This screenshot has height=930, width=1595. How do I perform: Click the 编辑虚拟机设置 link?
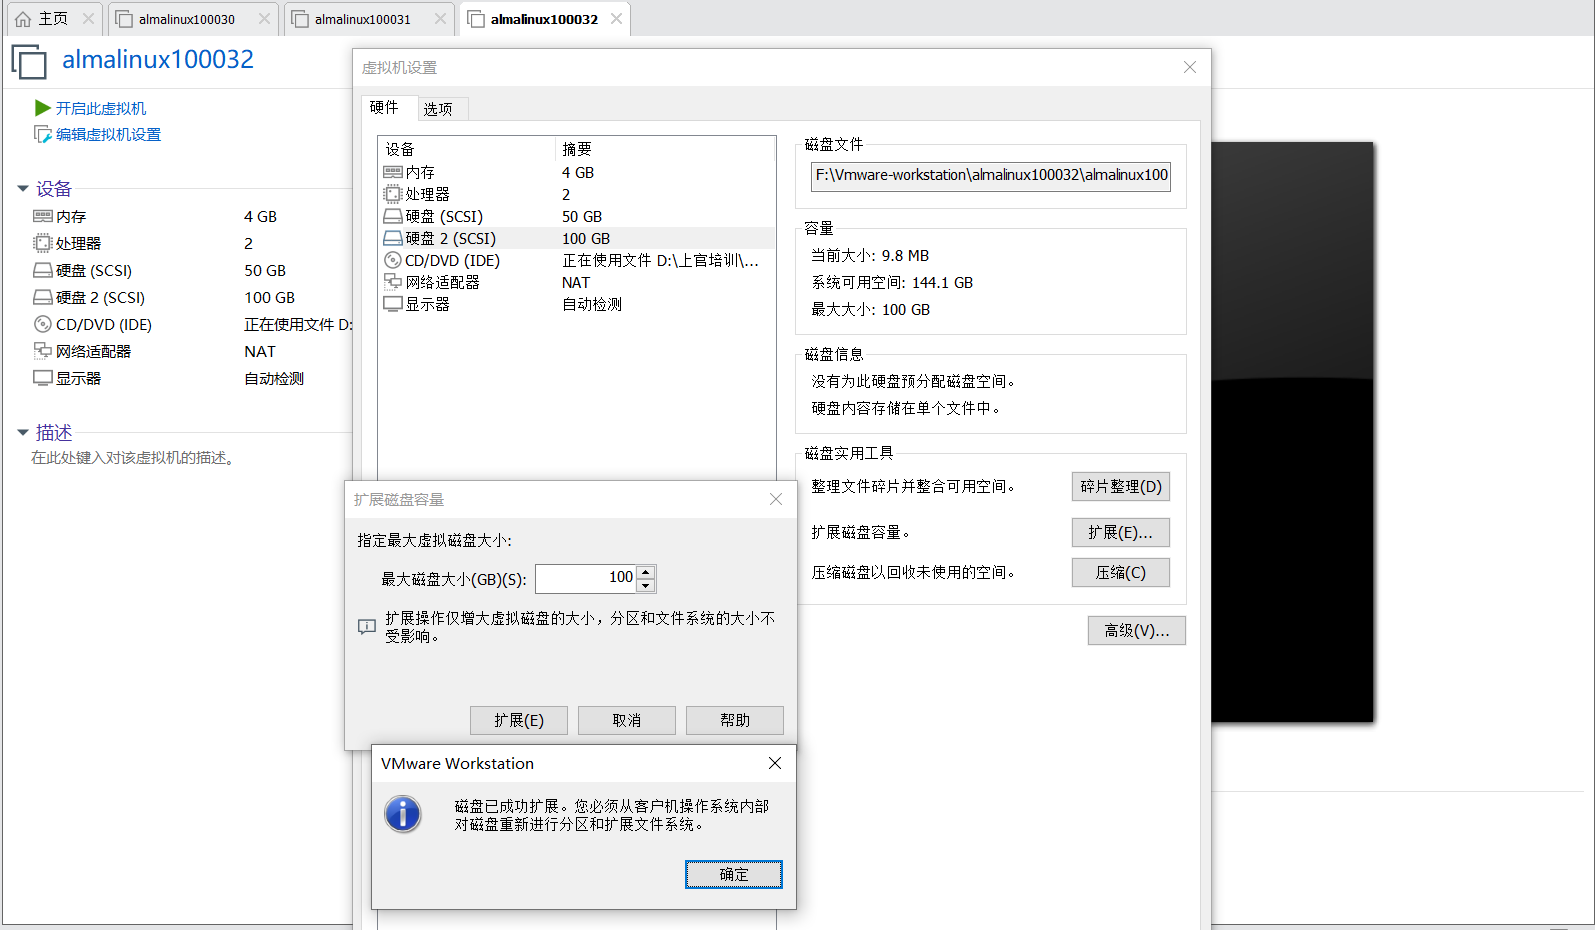tap(108, 134)
